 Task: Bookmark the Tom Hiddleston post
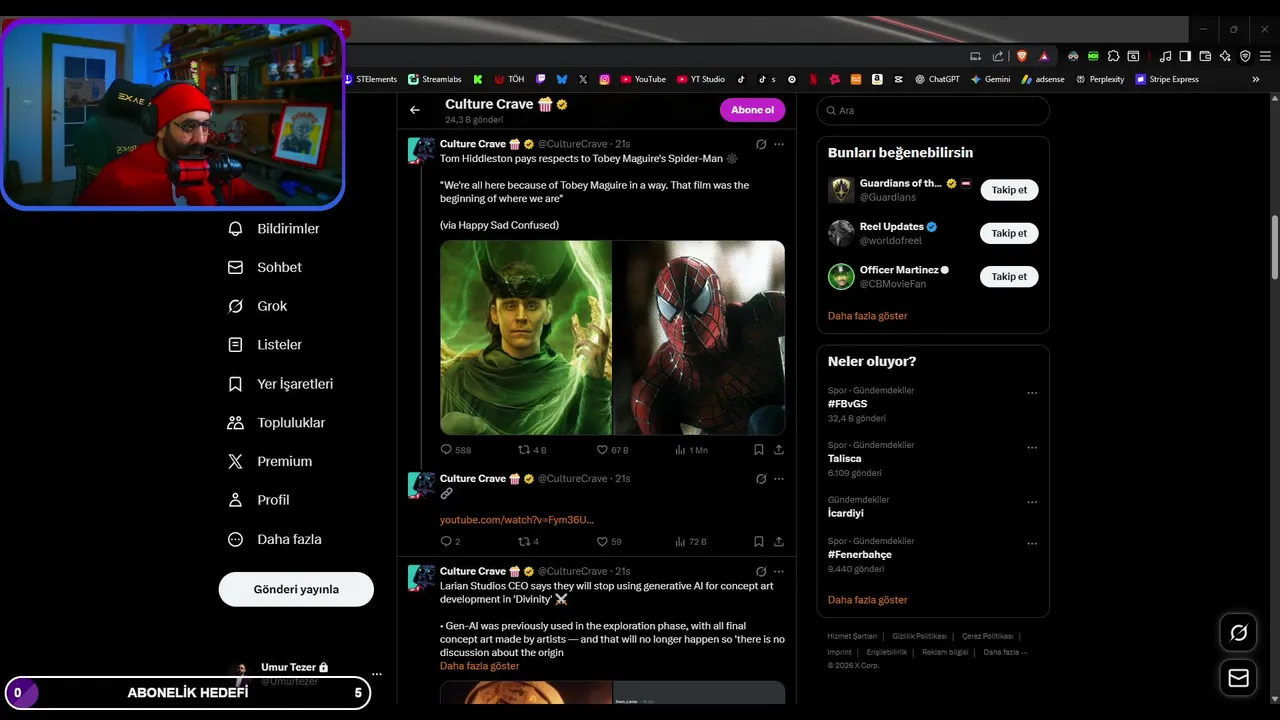pyautogui.click(x=759, y=450)
